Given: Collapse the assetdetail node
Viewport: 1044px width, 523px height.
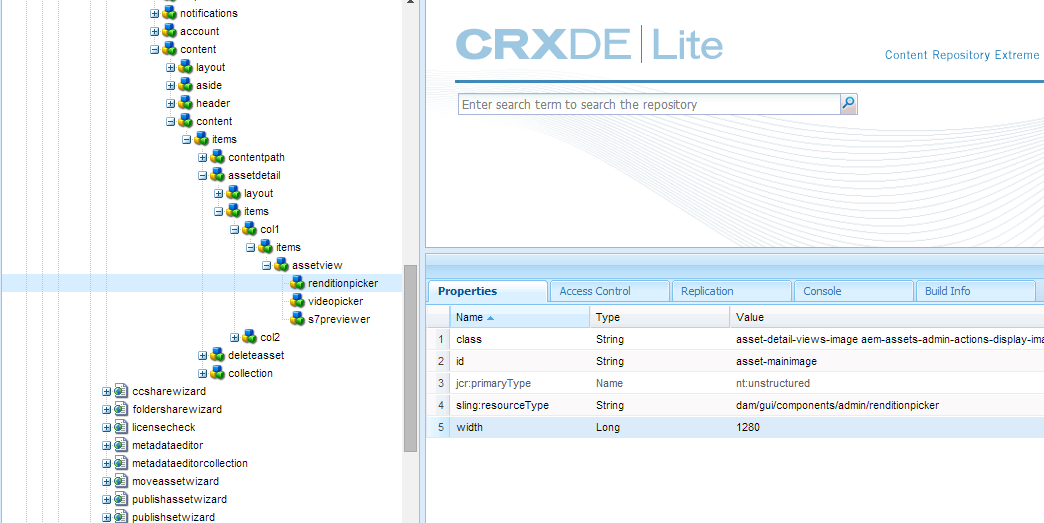Looking at the screenshot, I should pos(202,176).
